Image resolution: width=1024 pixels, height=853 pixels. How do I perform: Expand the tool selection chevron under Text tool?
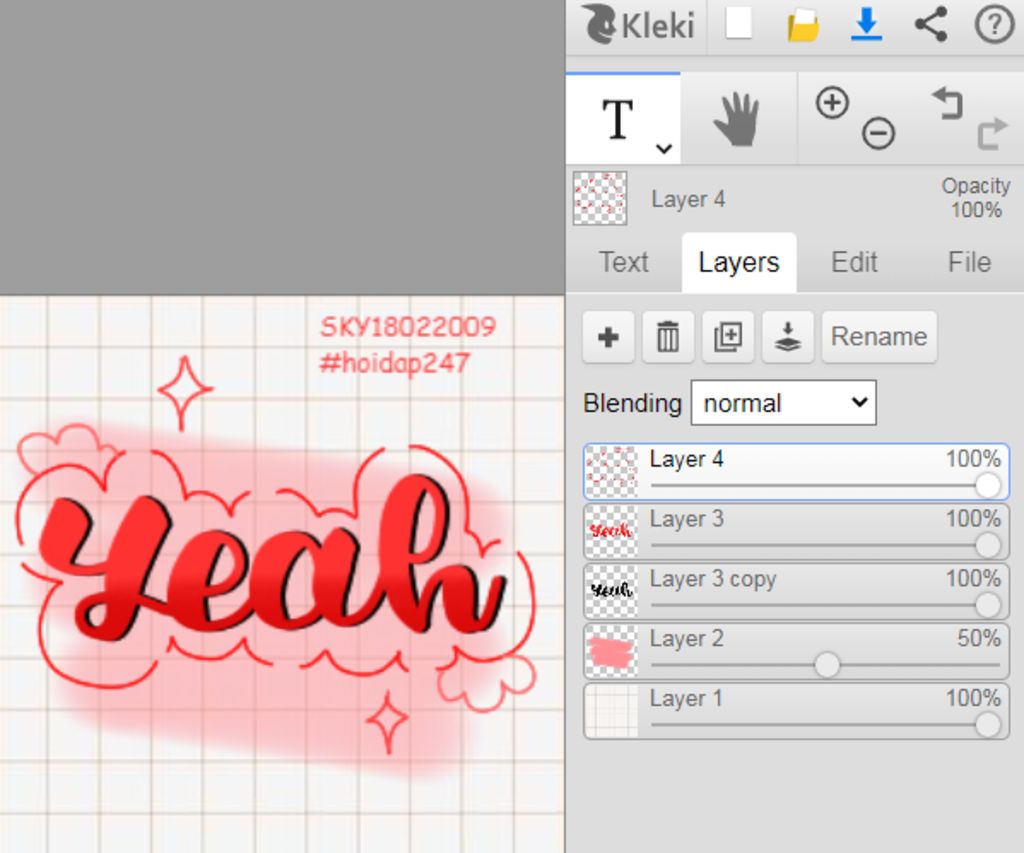point(664,149)
